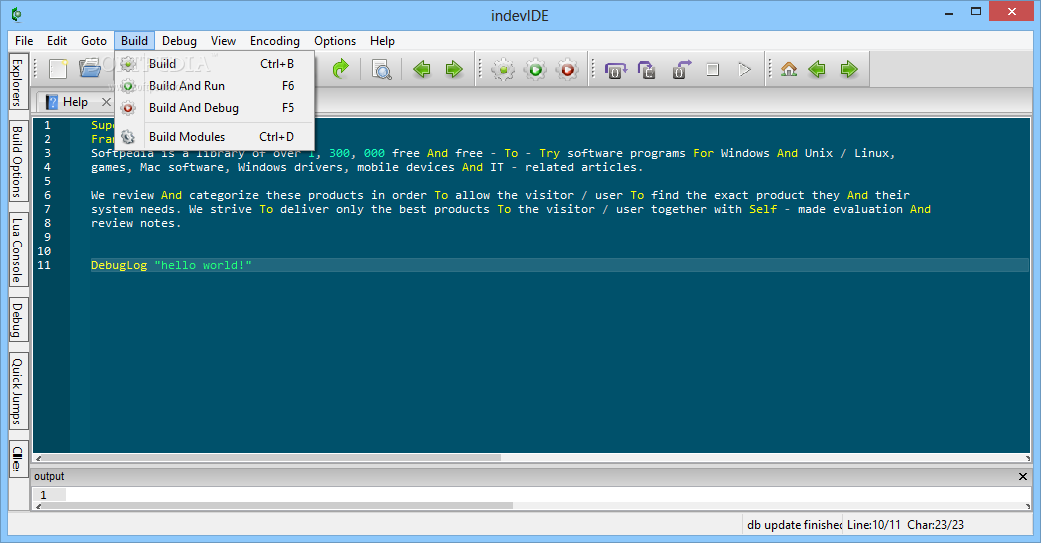The height and width of the screenshot is (543, 1041).
Task: Click the "review notes." text on line 8
Action: click(x=136, y=223)
